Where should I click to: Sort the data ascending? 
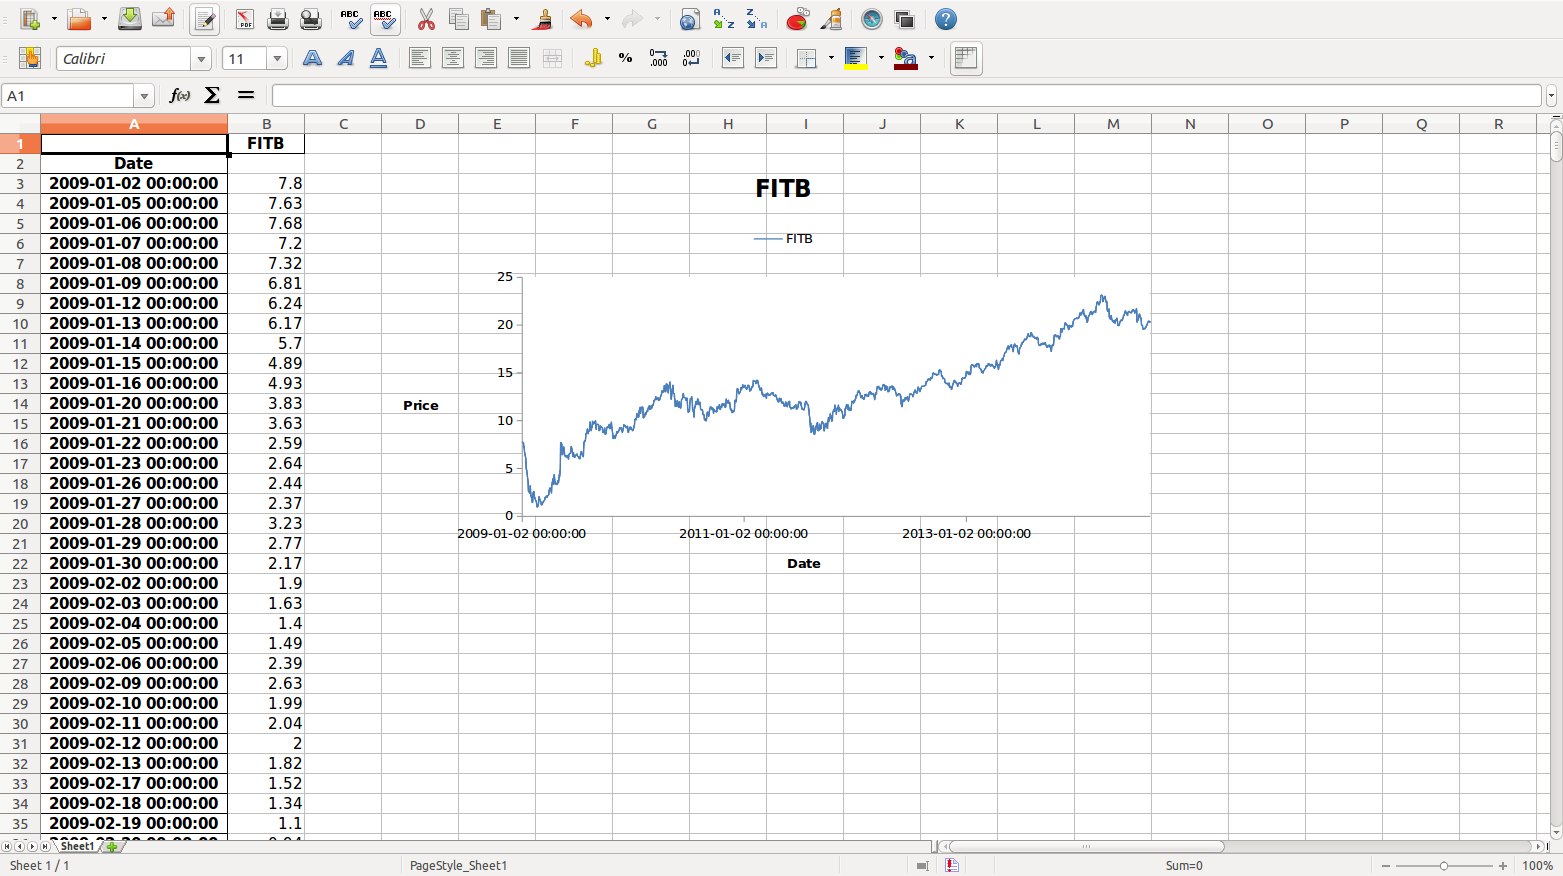723,19
